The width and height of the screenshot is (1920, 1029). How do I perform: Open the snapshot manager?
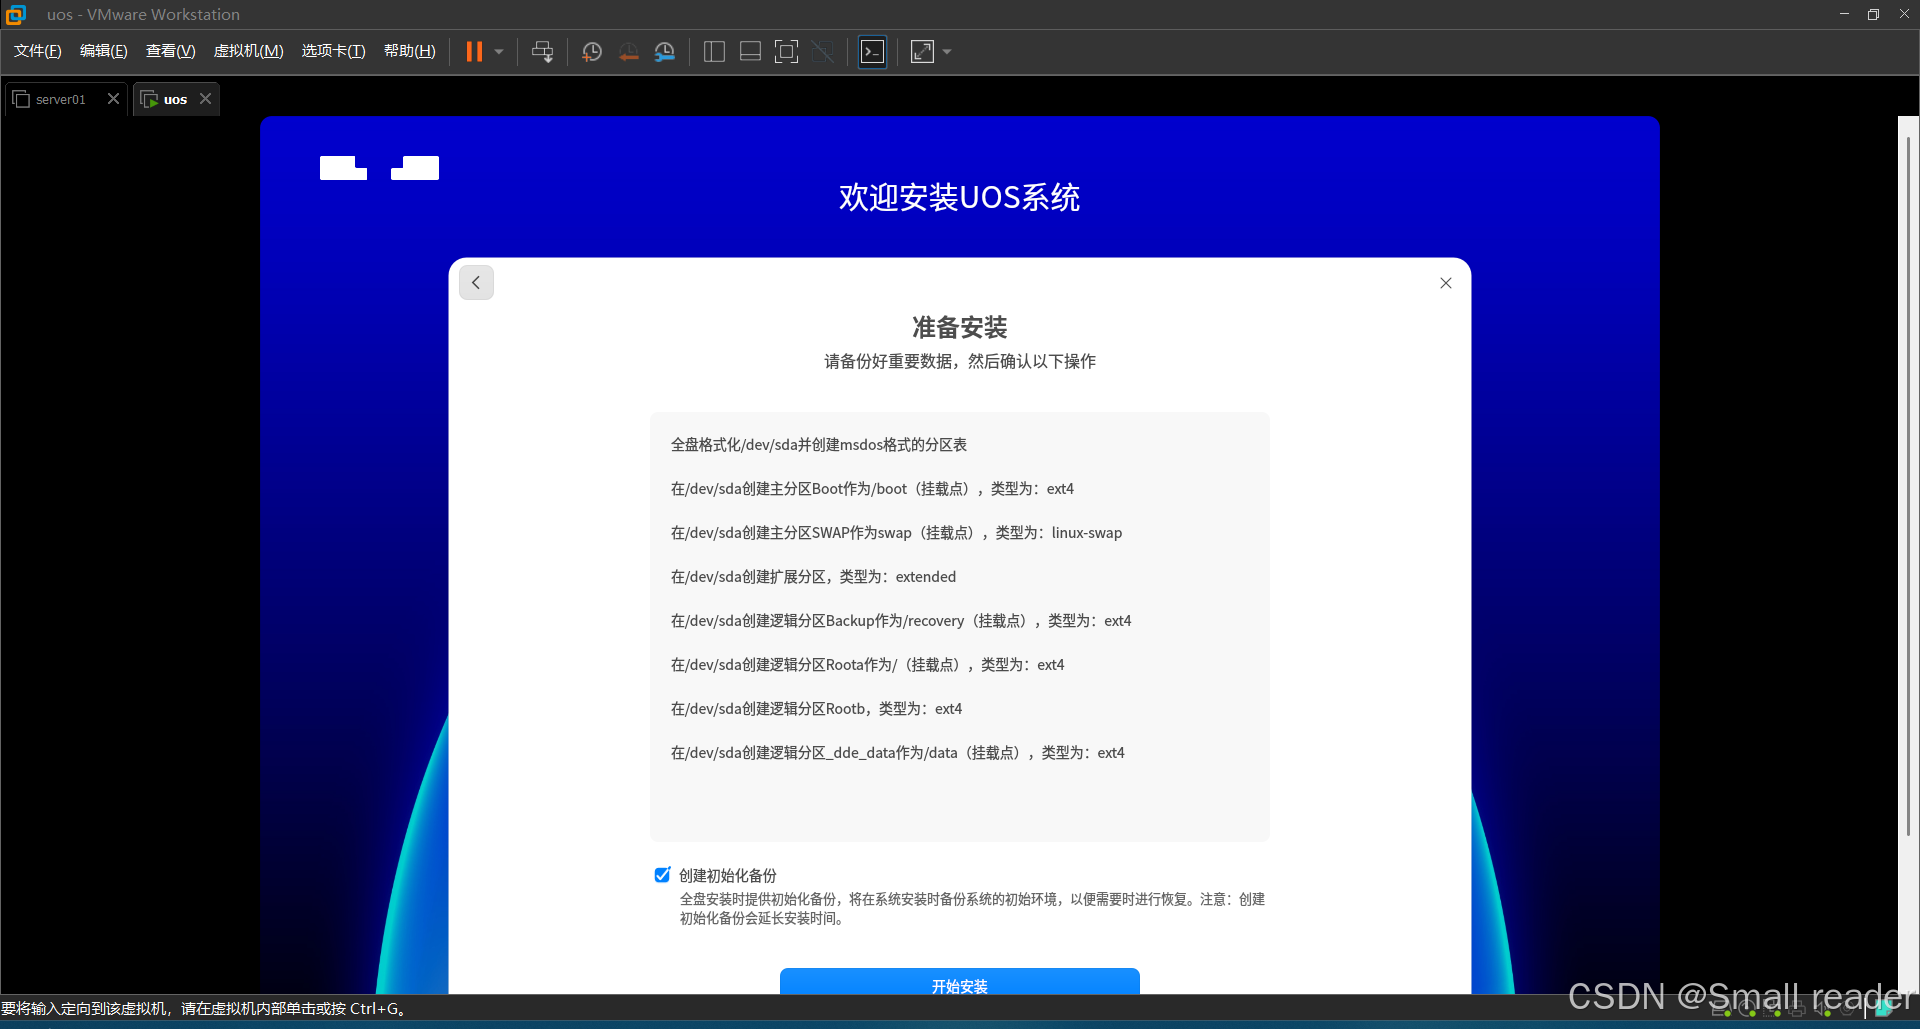click(664, 52)
